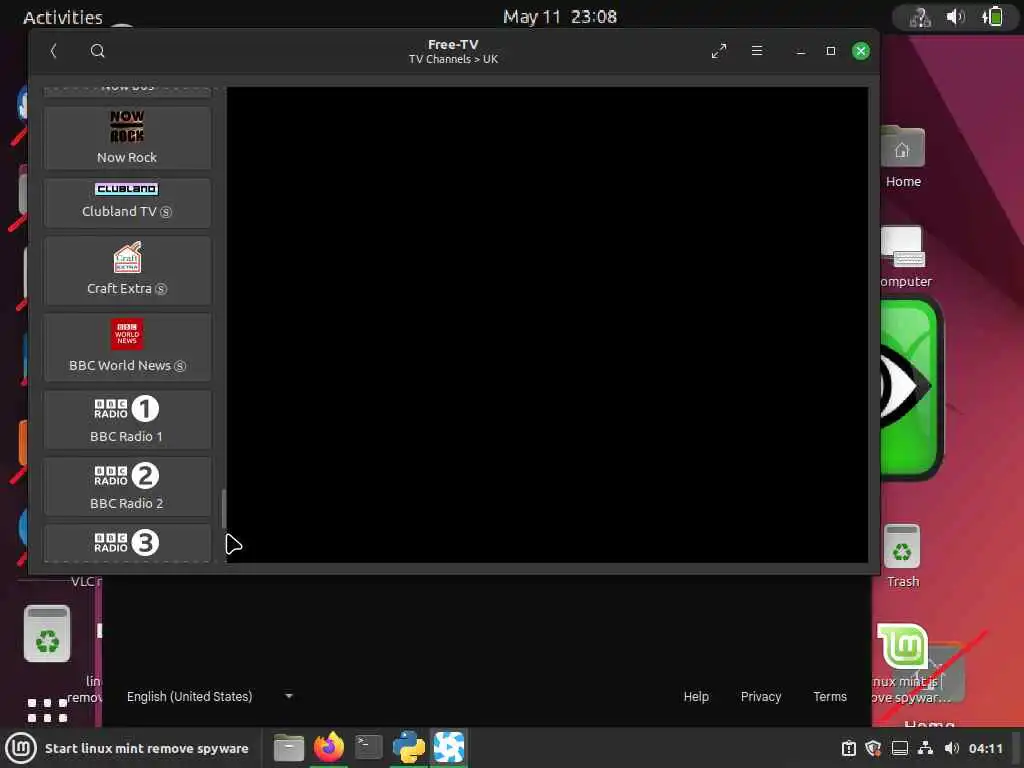Viewport: 1024px width, 768px height.
Task: Switch to the blue pinwheel taskbar app
Action: coord(449,747)
